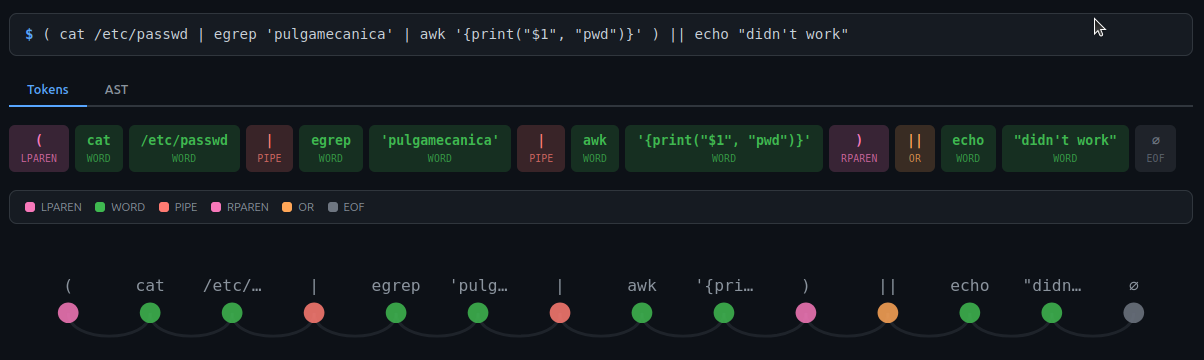The height and width of the screenshot is (360, 1204).
Task: Select the awk print script token chip
Action: click(x=724, y=148)
